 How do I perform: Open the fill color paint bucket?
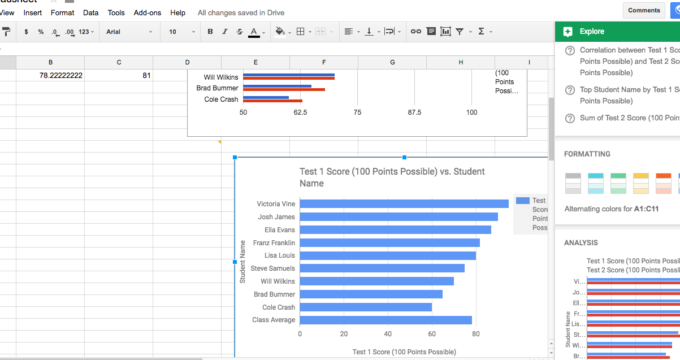coord(280,32)
